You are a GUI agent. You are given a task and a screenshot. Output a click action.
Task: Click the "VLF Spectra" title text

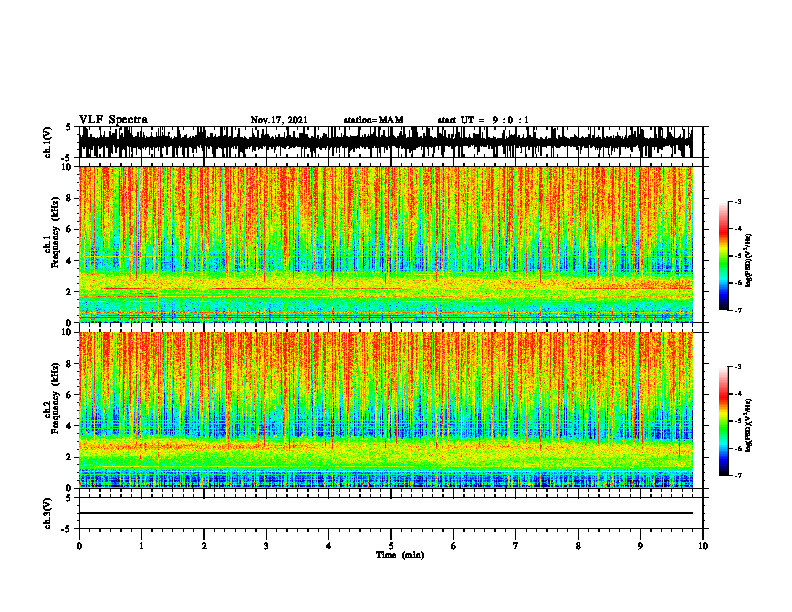pos(113,120)
